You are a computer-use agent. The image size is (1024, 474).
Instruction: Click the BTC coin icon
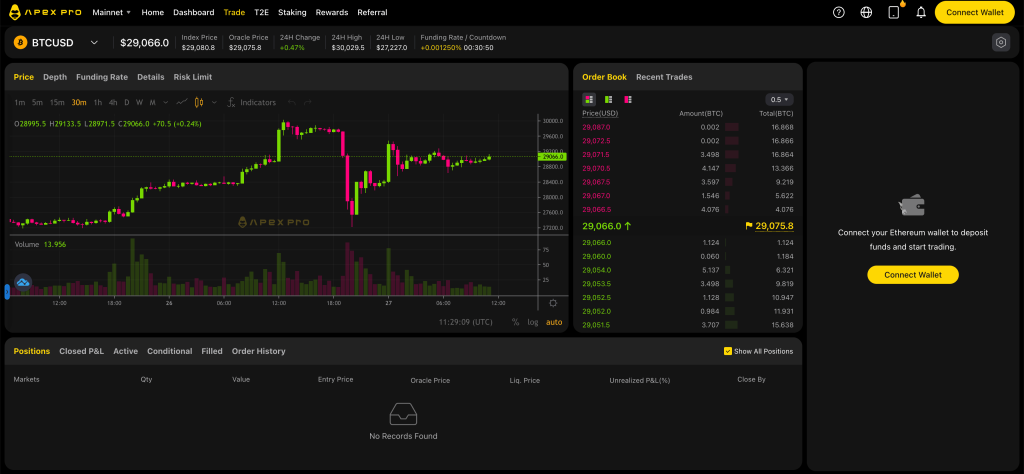(20, 42)
